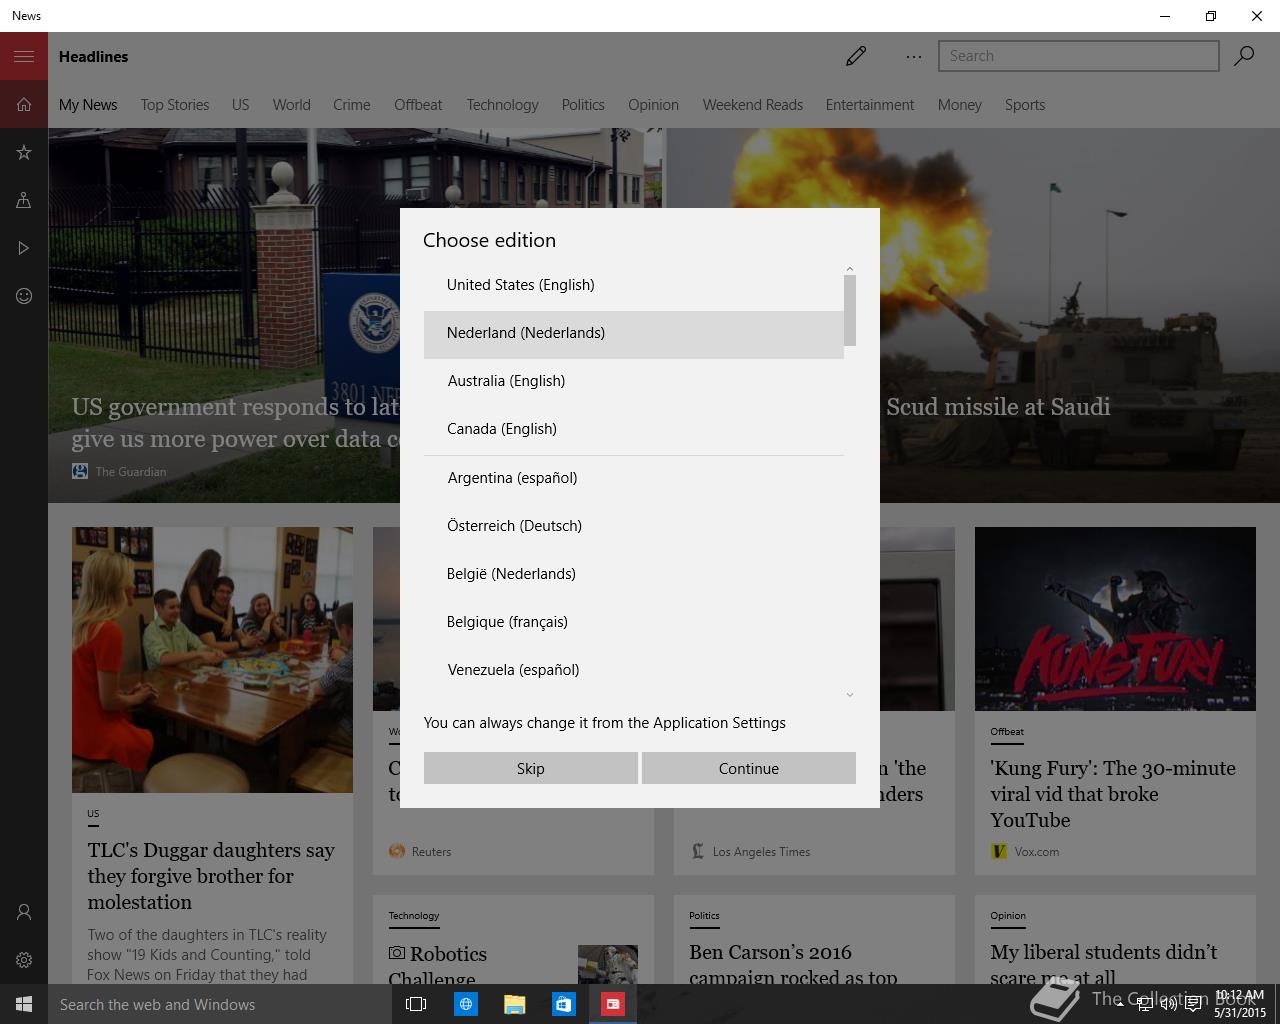The height and width of the screenshot is (1024, 1280).
Task: Select Belgique (français) edition
Action: coord(634,622)
